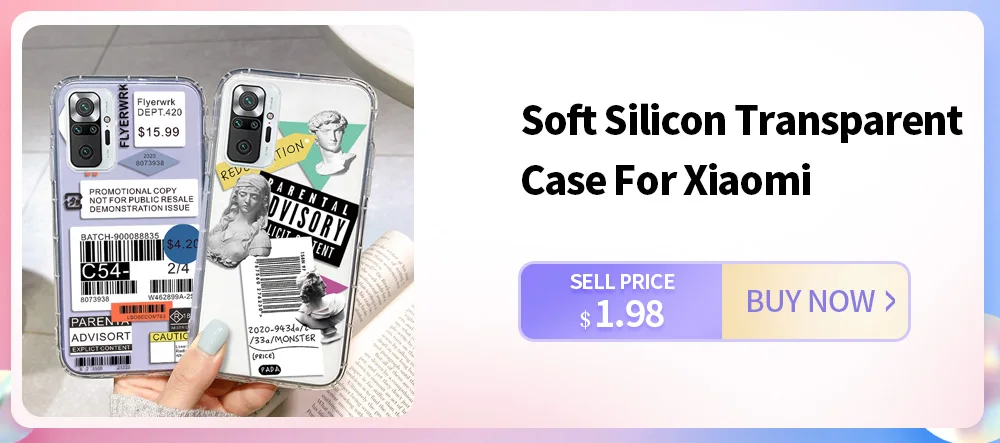The image size is (1000, 443).
Task: Click the Promotional Copy label sticker
Action: [139, 199]
